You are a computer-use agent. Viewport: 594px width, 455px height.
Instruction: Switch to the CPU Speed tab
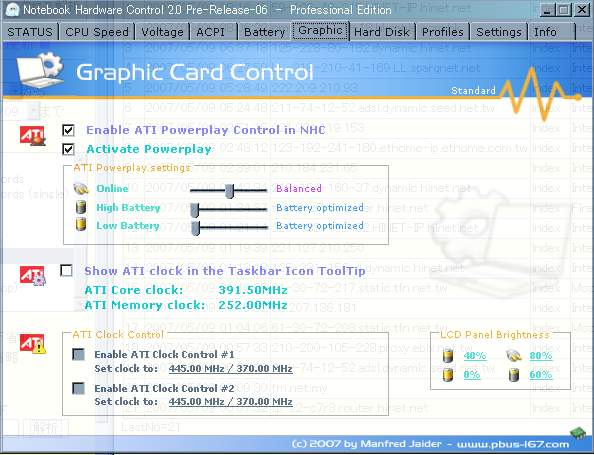(x=97, y=32)
